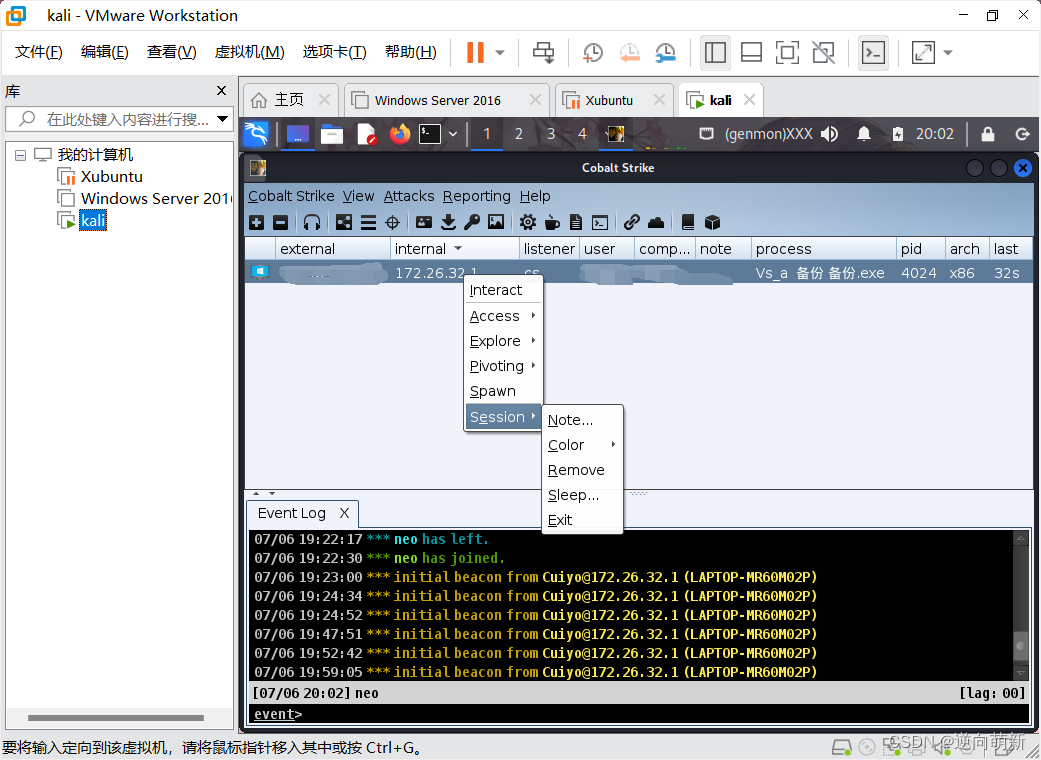Open the listeners headphones icon
The width and height of the screenshot is (1041, 760).
[x=311, y=222]
